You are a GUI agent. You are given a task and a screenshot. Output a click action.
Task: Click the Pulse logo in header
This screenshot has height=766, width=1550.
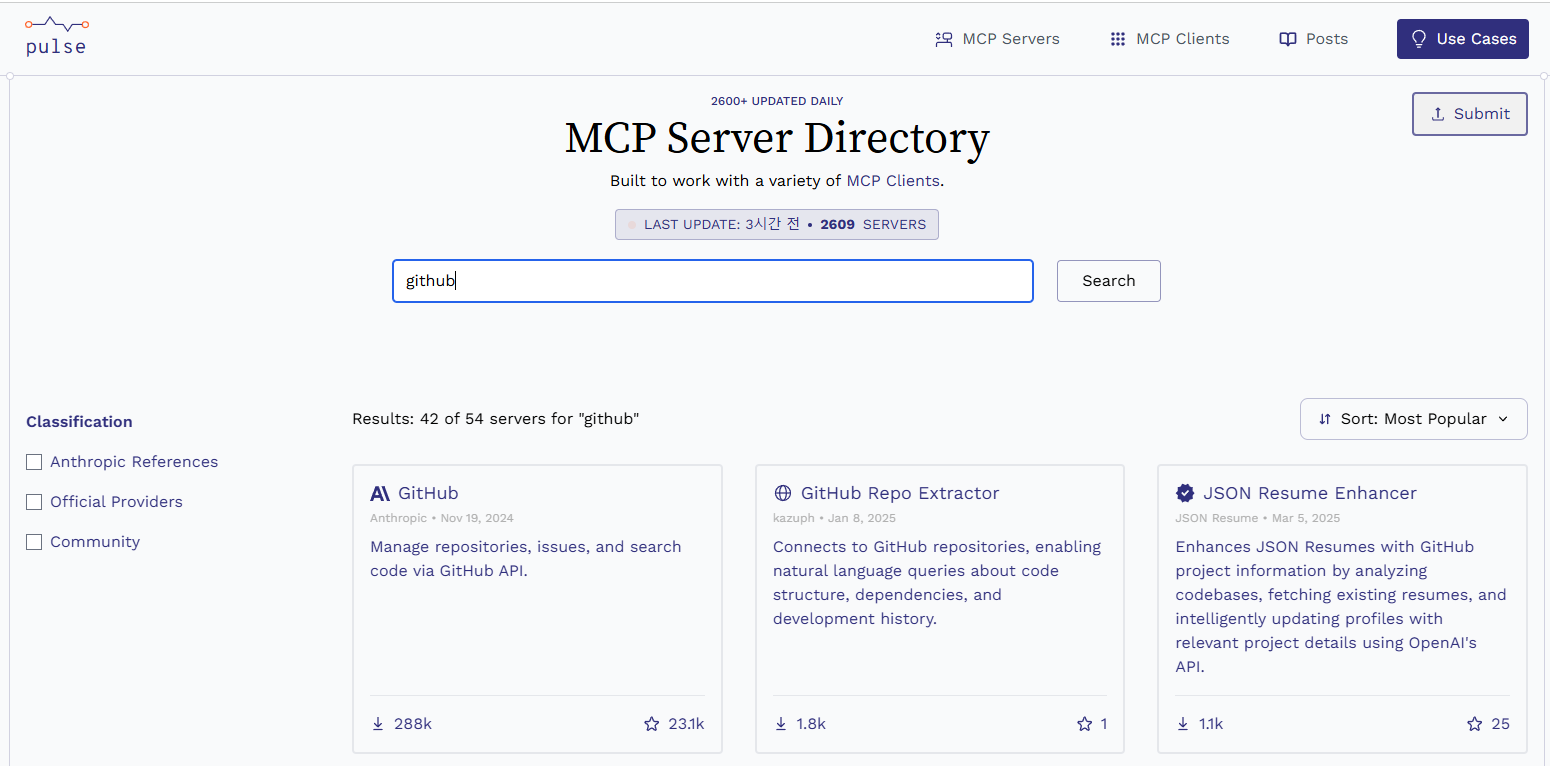[57, 36]
